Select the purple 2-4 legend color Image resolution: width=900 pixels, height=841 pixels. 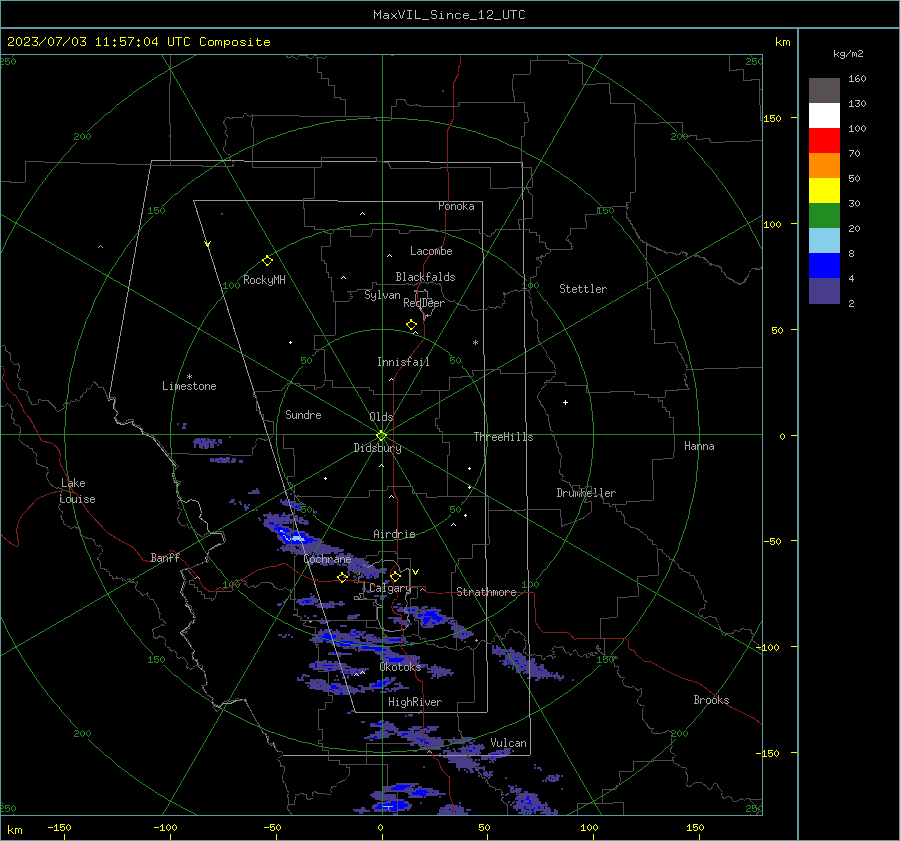pos(824,290)
